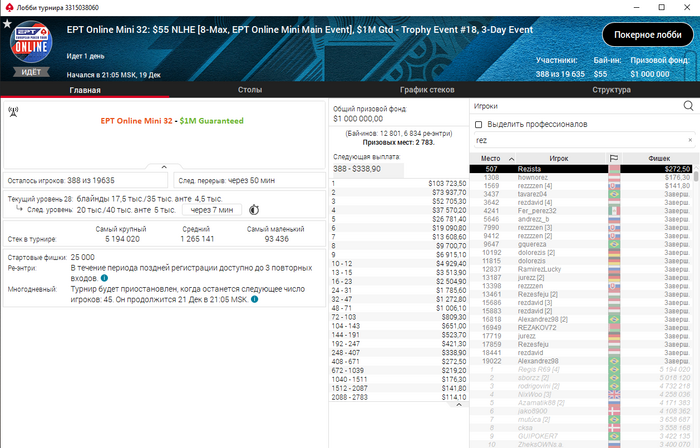The image size is (700, 448).
Task: Open the Столы tab
Action: [x=250, y=90]
